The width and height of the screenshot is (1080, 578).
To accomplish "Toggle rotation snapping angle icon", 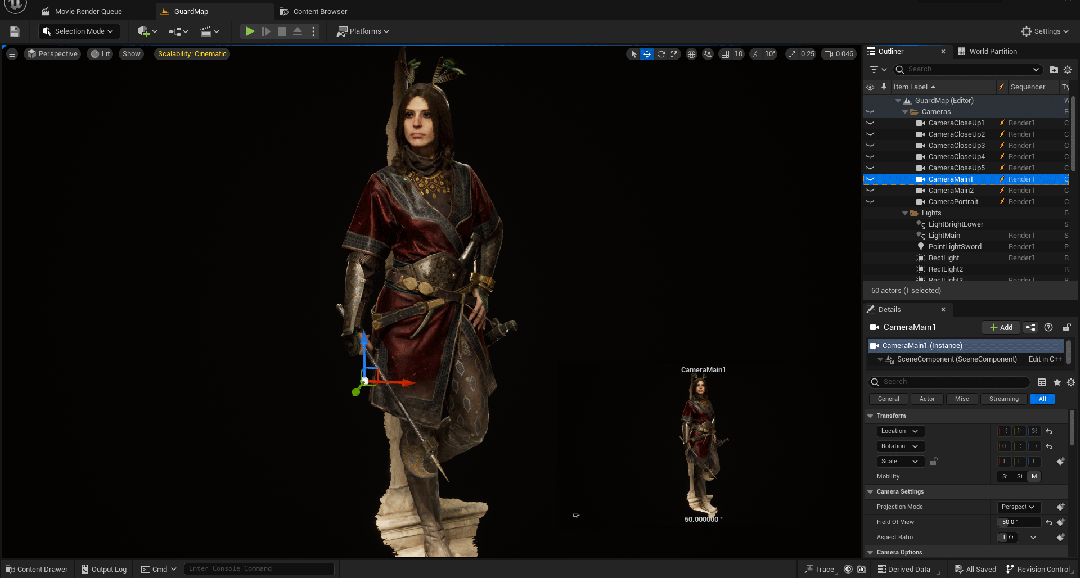I will [756, 54].
